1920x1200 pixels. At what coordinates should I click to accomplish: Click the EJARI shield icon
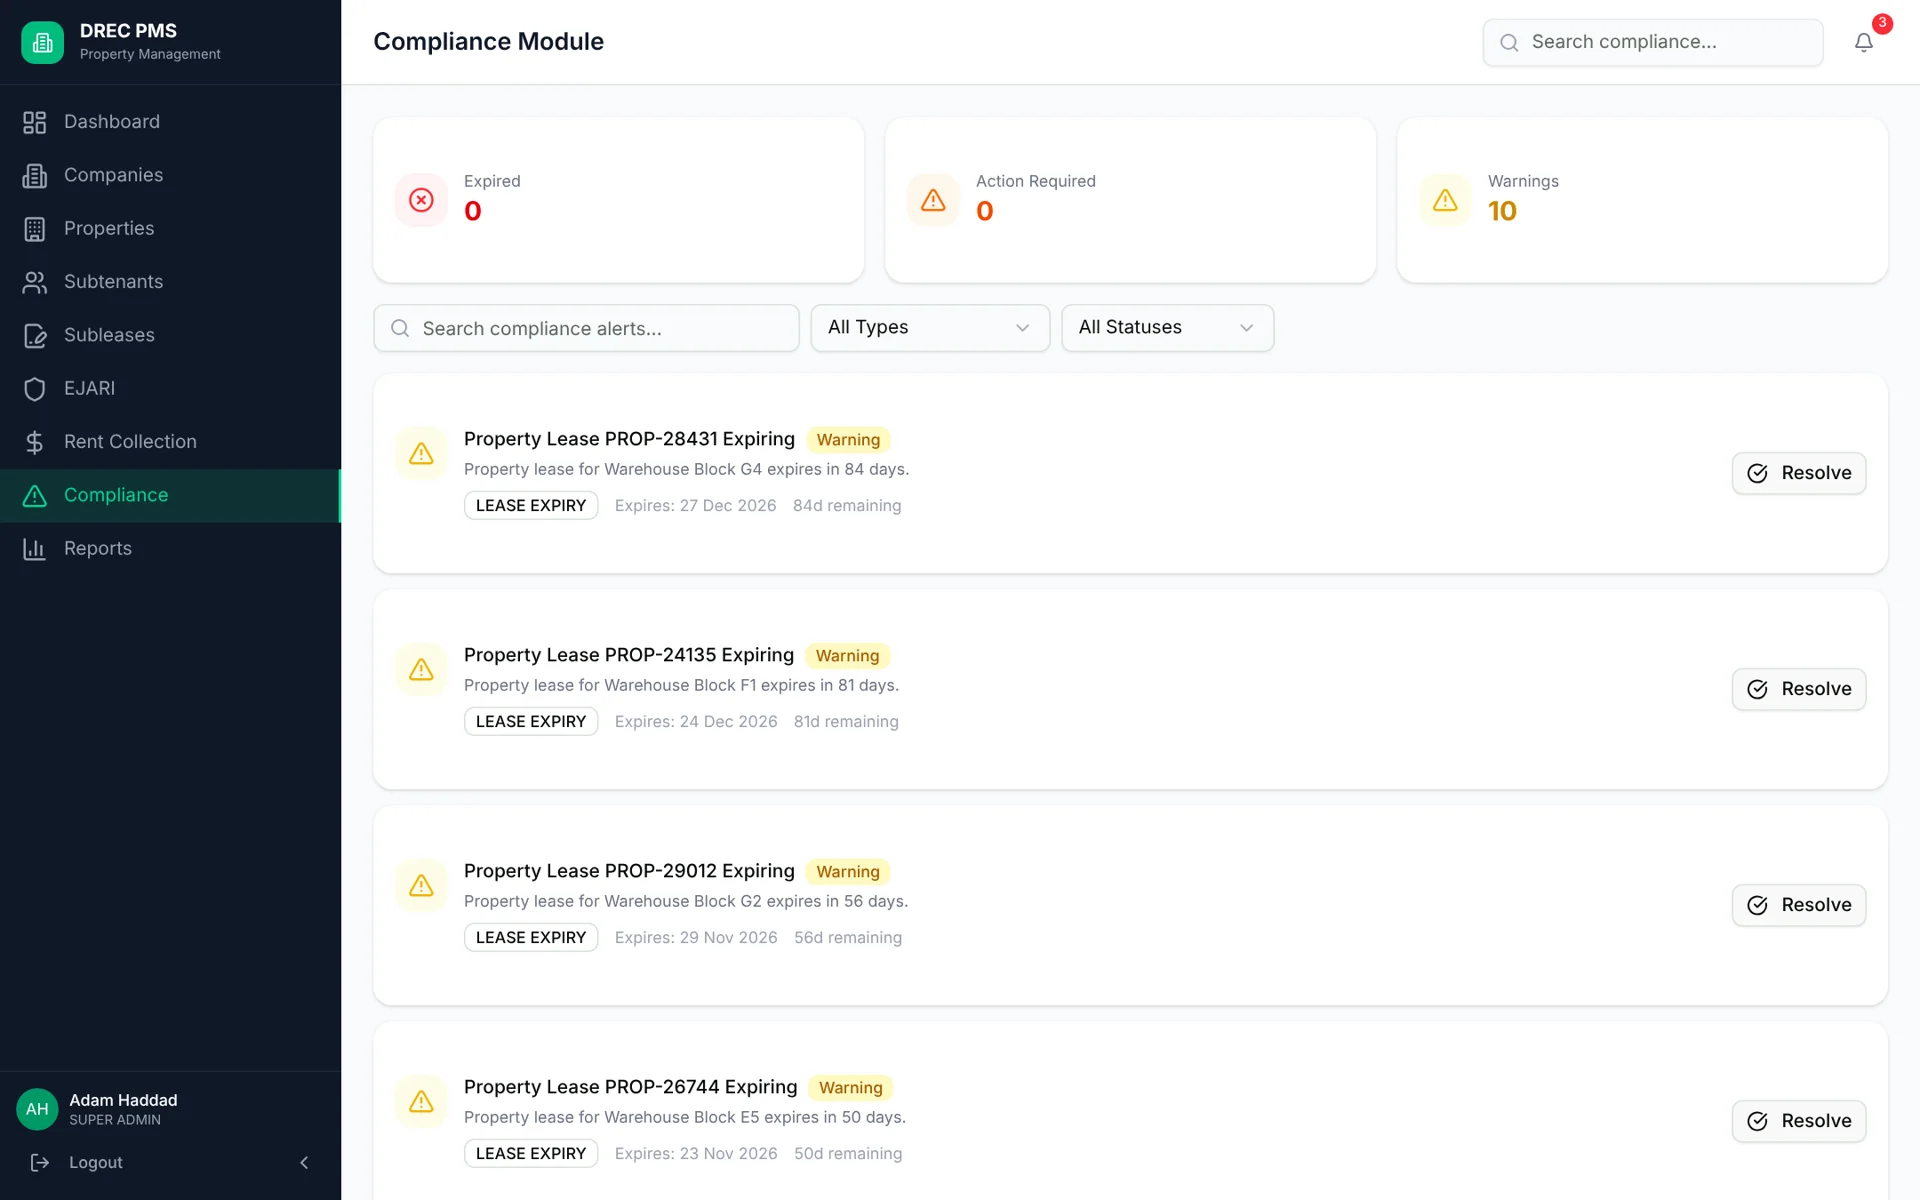coord(35,389)
